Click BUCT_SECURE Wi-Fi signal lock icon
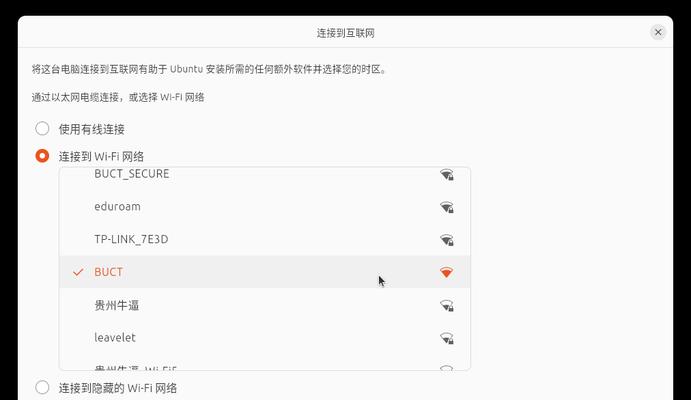Screen dimensions: 691x400 click(x=447, y=175)
